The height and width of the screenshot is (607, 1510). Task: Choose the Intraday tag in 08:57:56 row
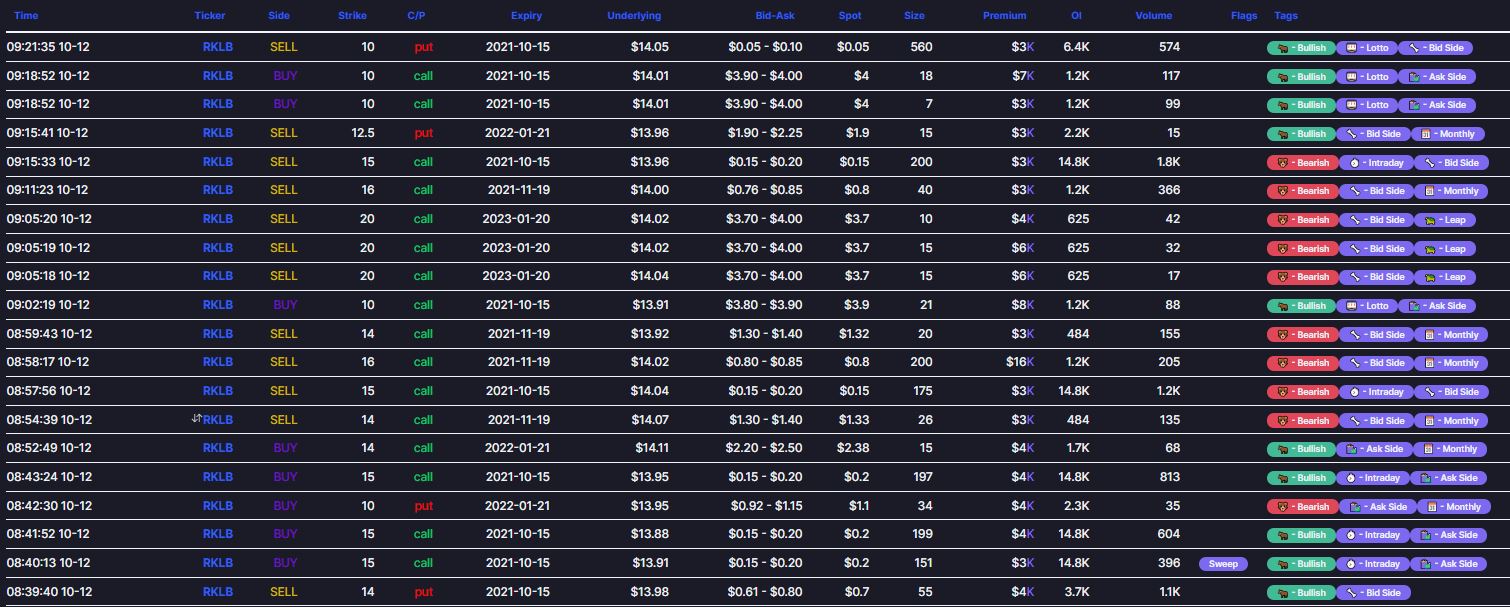click(x=1374, y=392)
